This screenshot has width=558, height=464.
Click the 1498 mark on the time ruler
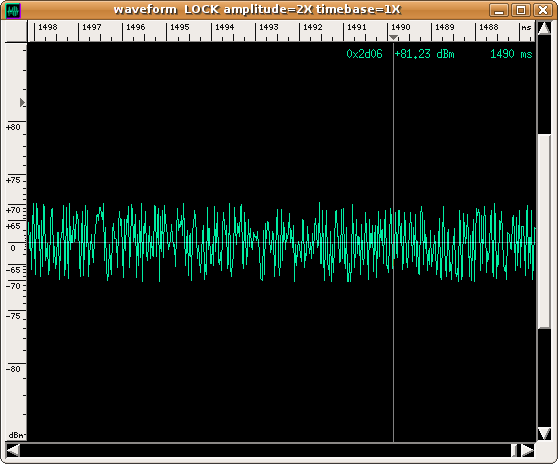click(x=48, y=27)
